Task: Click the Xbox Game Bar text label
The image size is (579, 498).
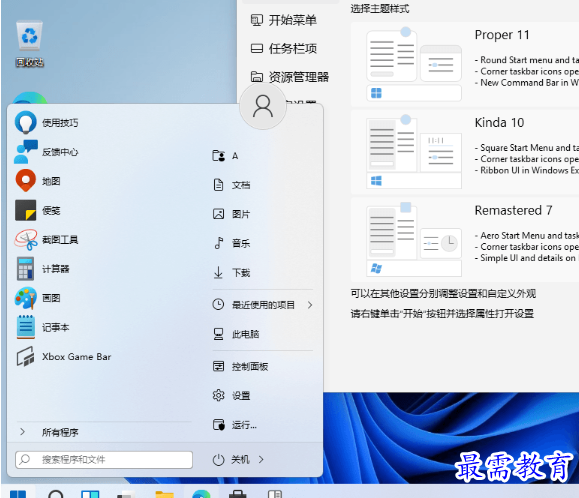Action: (x=76, y=357)
